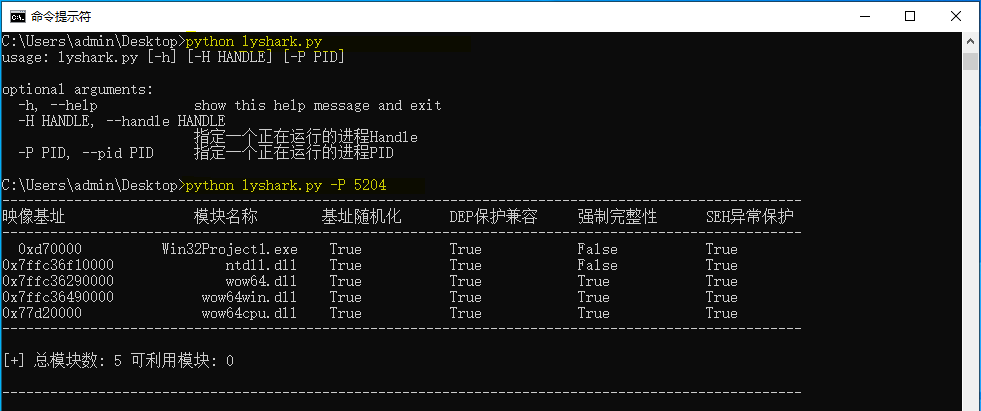Click the ntdll.dll module entry
The width and height of the screenshot is (981, 411).
261,265
